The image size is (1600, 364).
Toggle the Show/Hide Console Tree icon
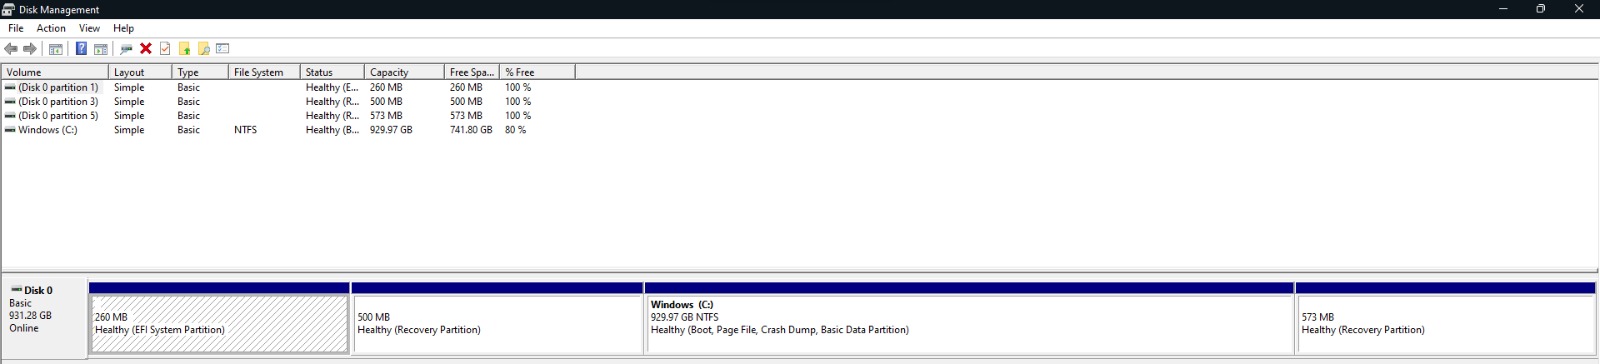coord(56,48)
